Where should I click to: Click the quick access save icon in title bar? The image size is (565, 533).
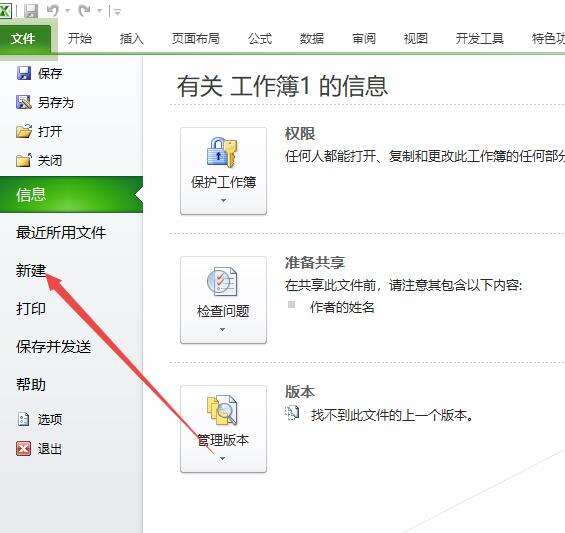pos(31,11)
